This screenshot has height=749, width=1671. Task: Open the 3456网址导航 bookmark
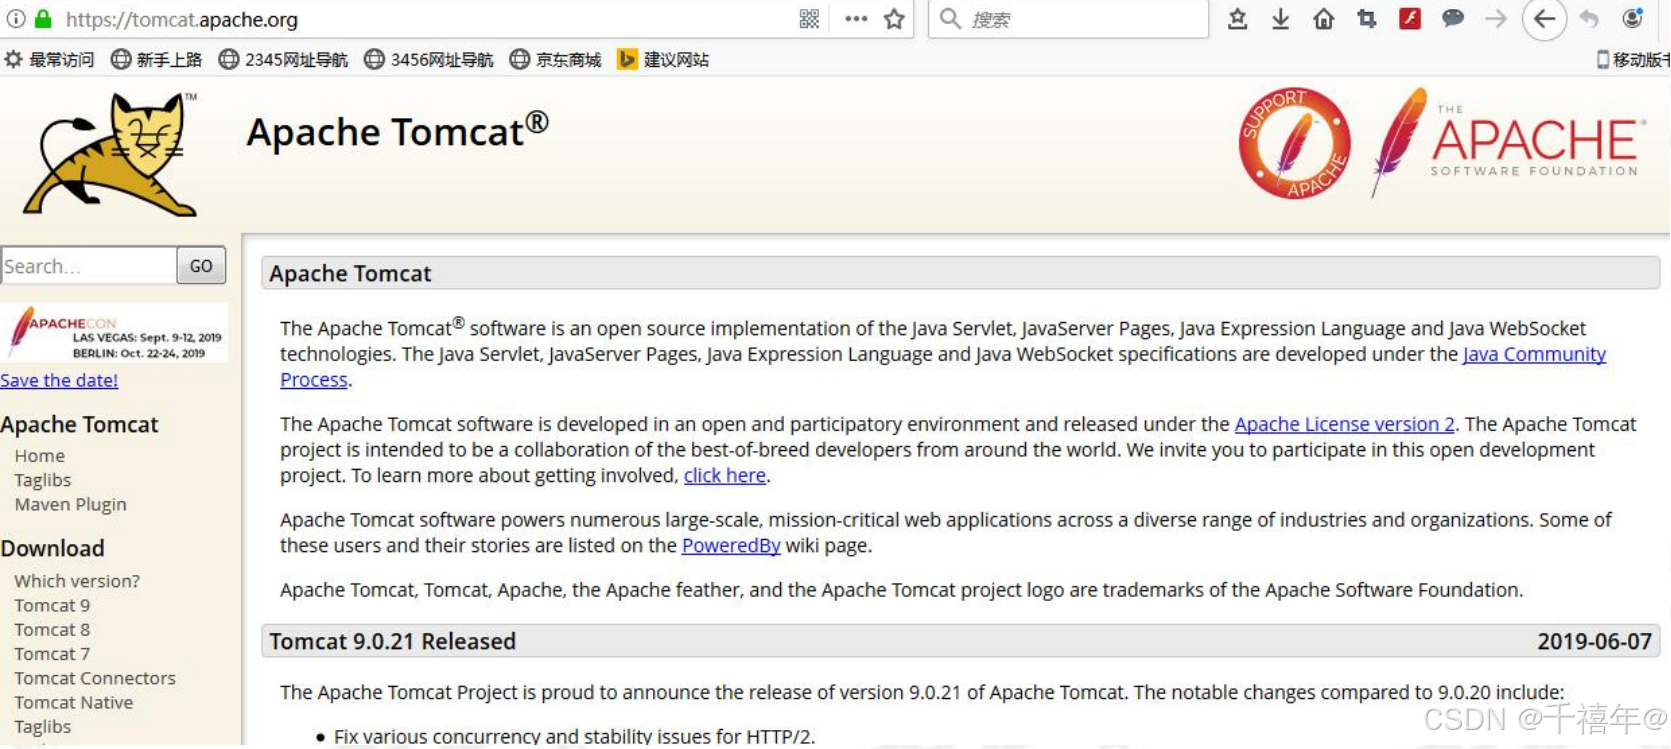tap(429, 60)
